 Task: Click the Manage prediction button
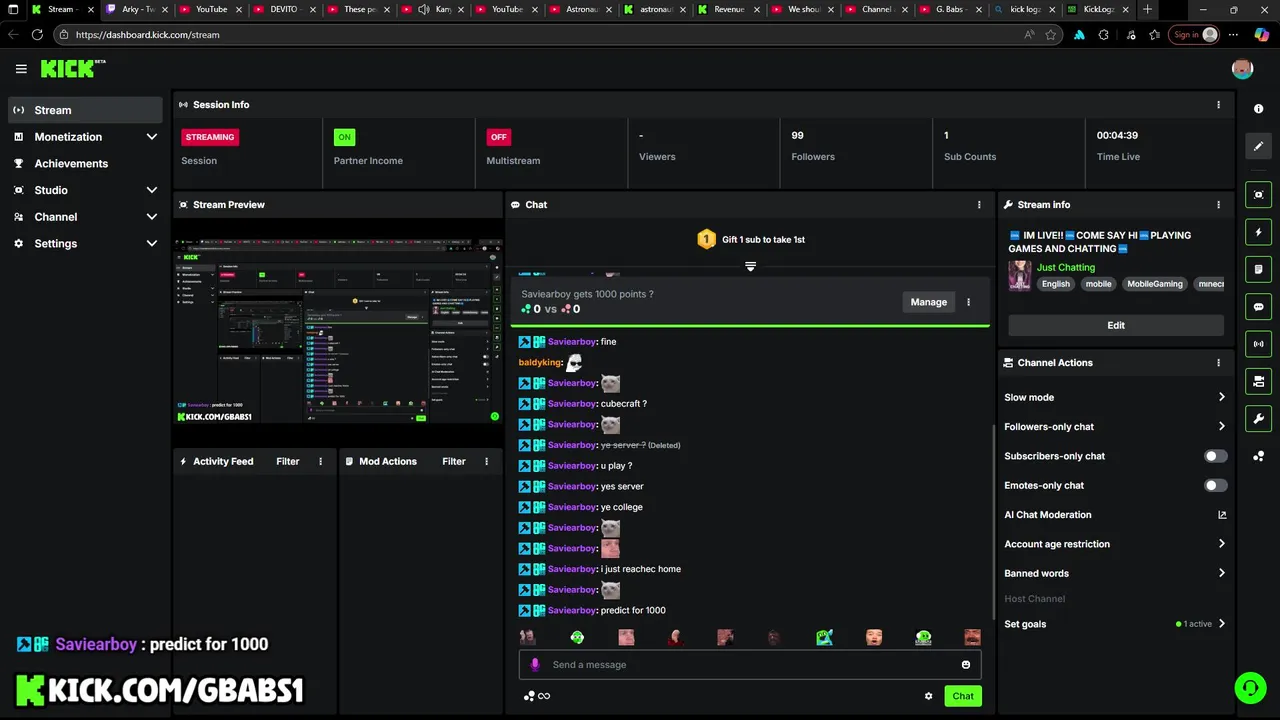tap(928, 302)
